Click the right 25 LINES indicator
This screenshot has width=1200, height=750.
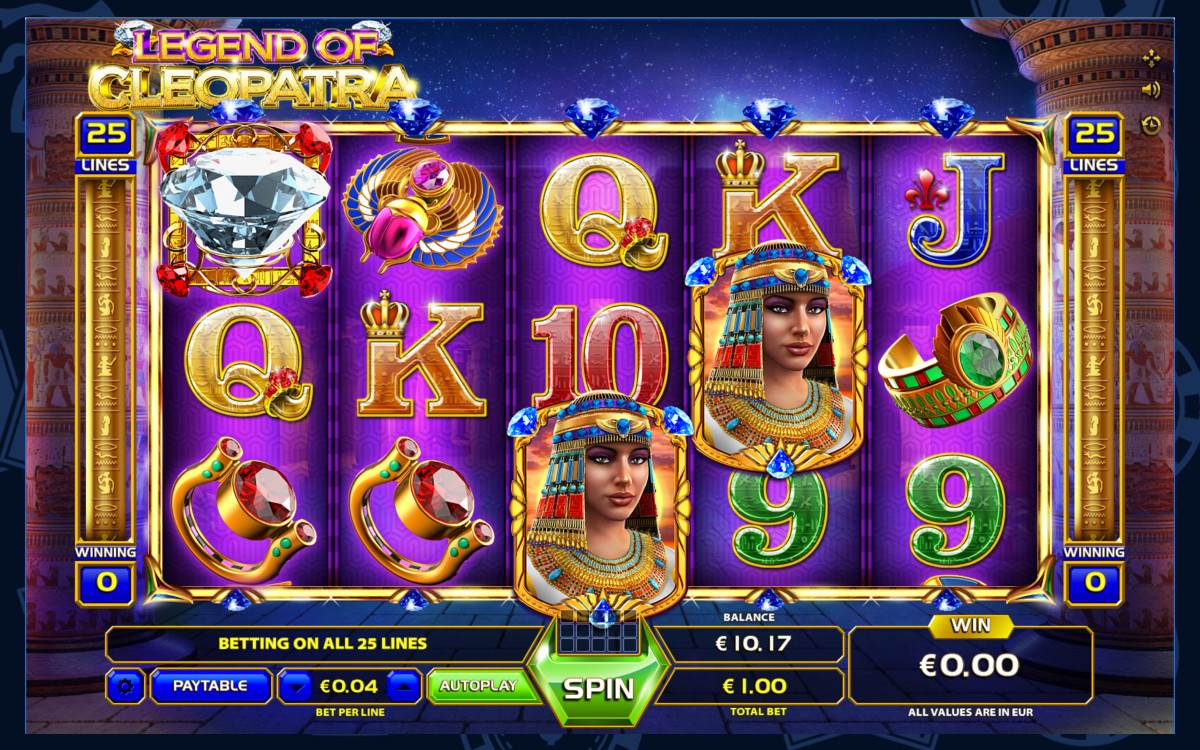(x=1094, y=144)
